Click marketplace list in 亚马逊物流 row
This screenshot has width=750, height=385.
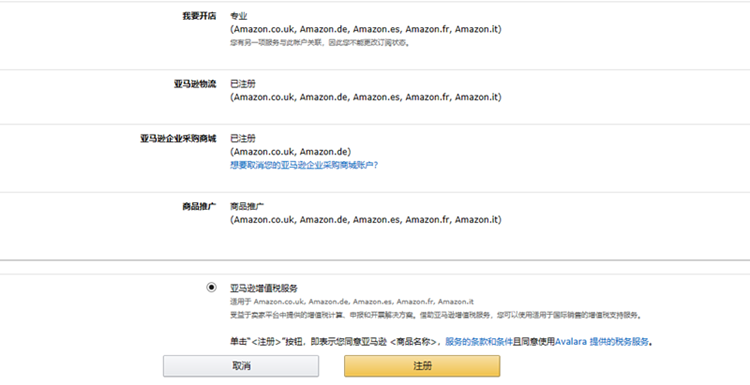tap(366, 97)
